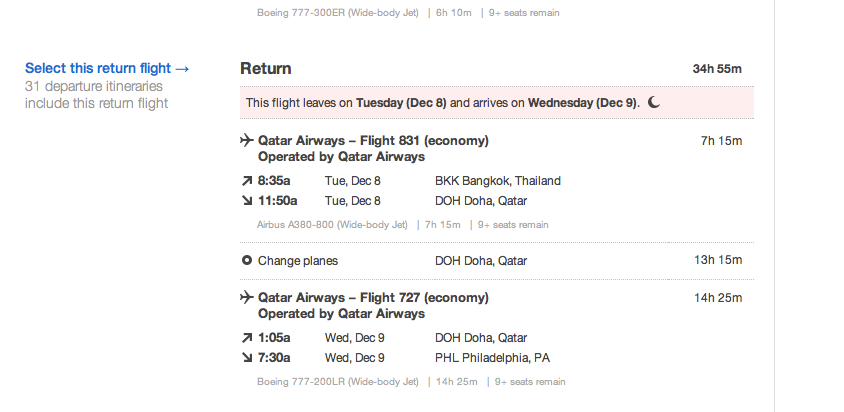Click the airplane icon beside Flight 727
The width and height of the screenshot is (844, 412).
(x=247, y=298)
